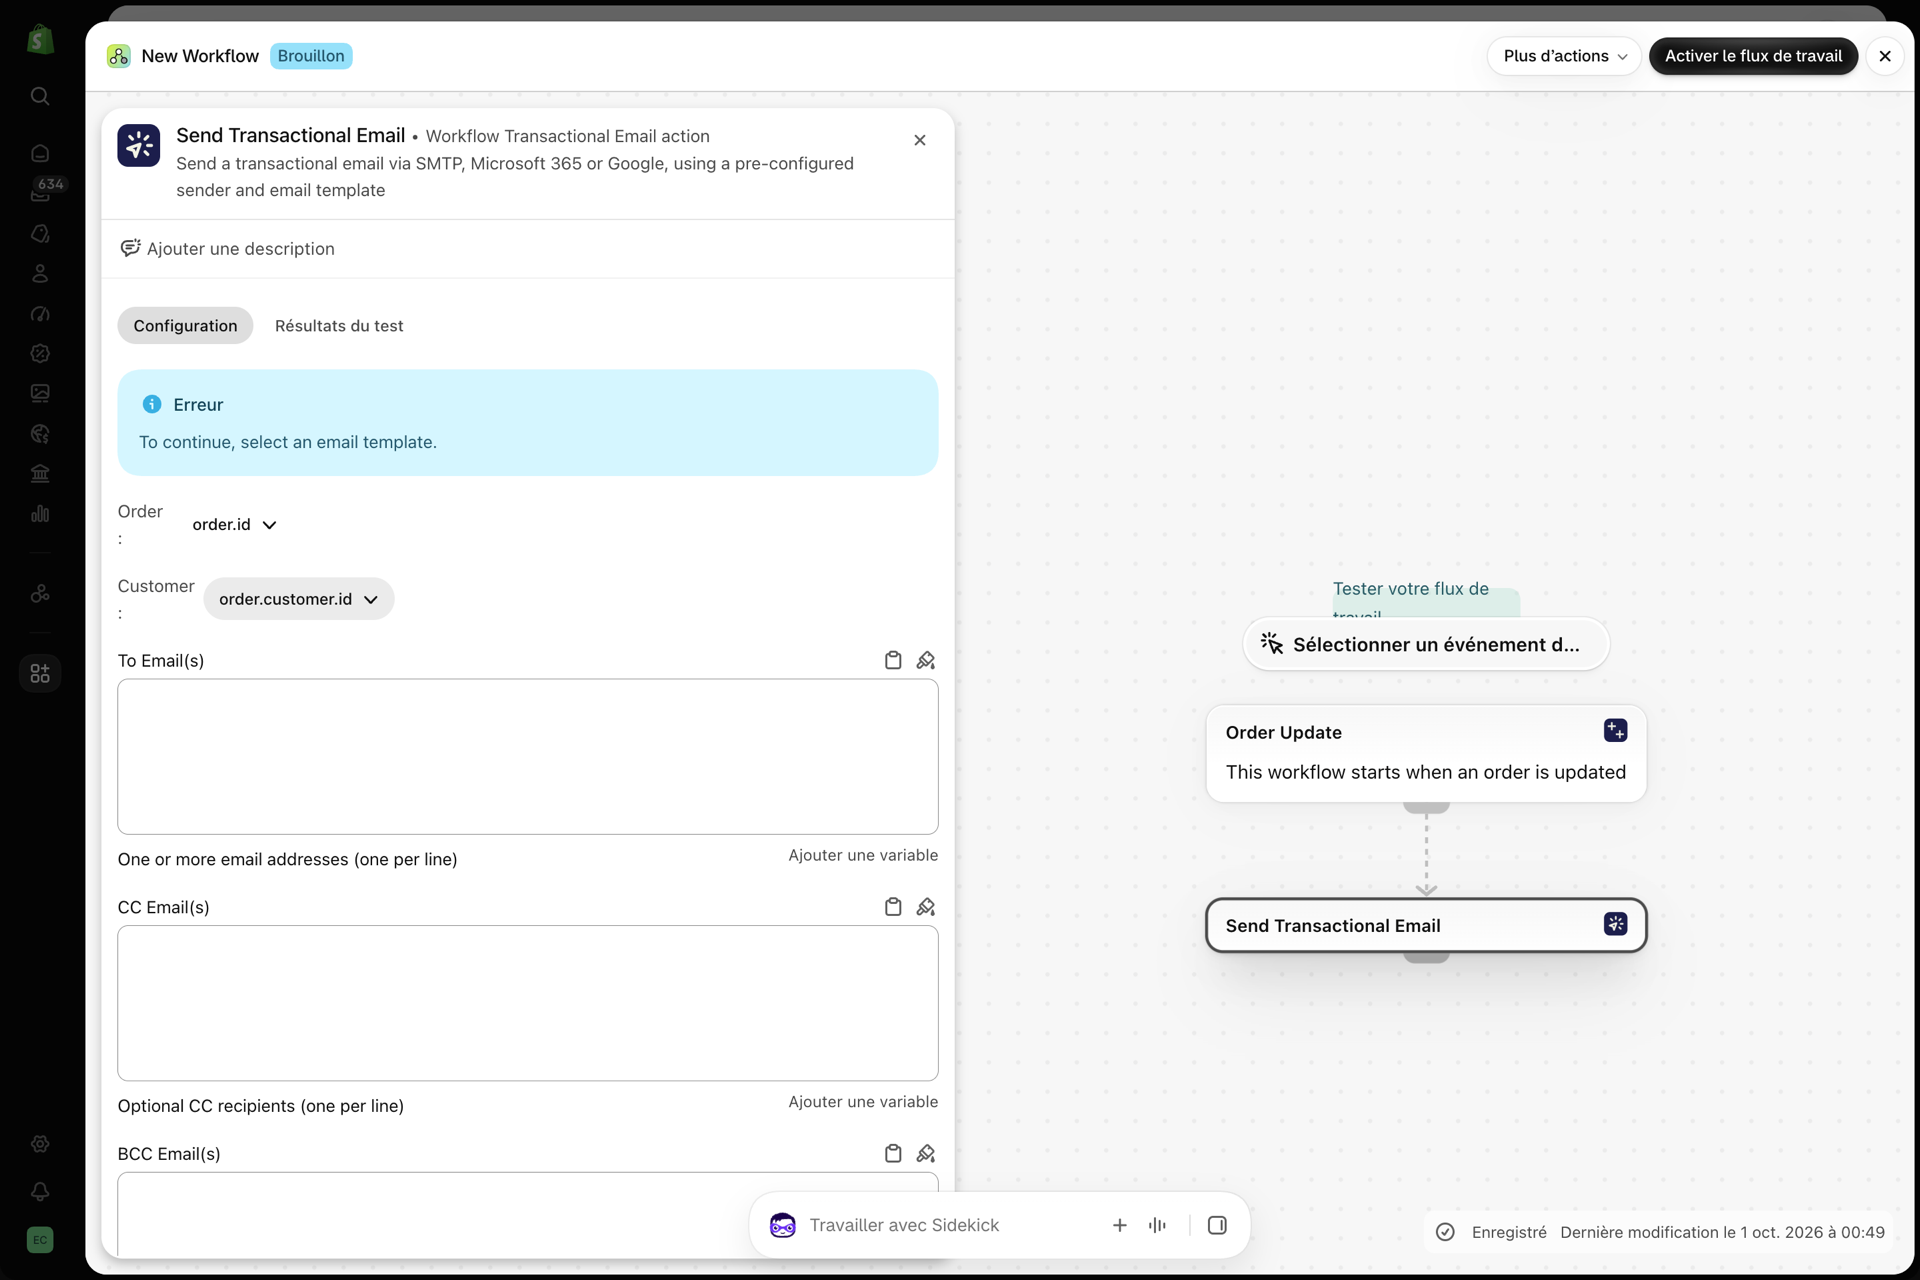Image resolution: width=1920 pixels, height=1280 pixels.
Task: Click the Travailler avec Sidekick input
Action: pos(950,1225)
